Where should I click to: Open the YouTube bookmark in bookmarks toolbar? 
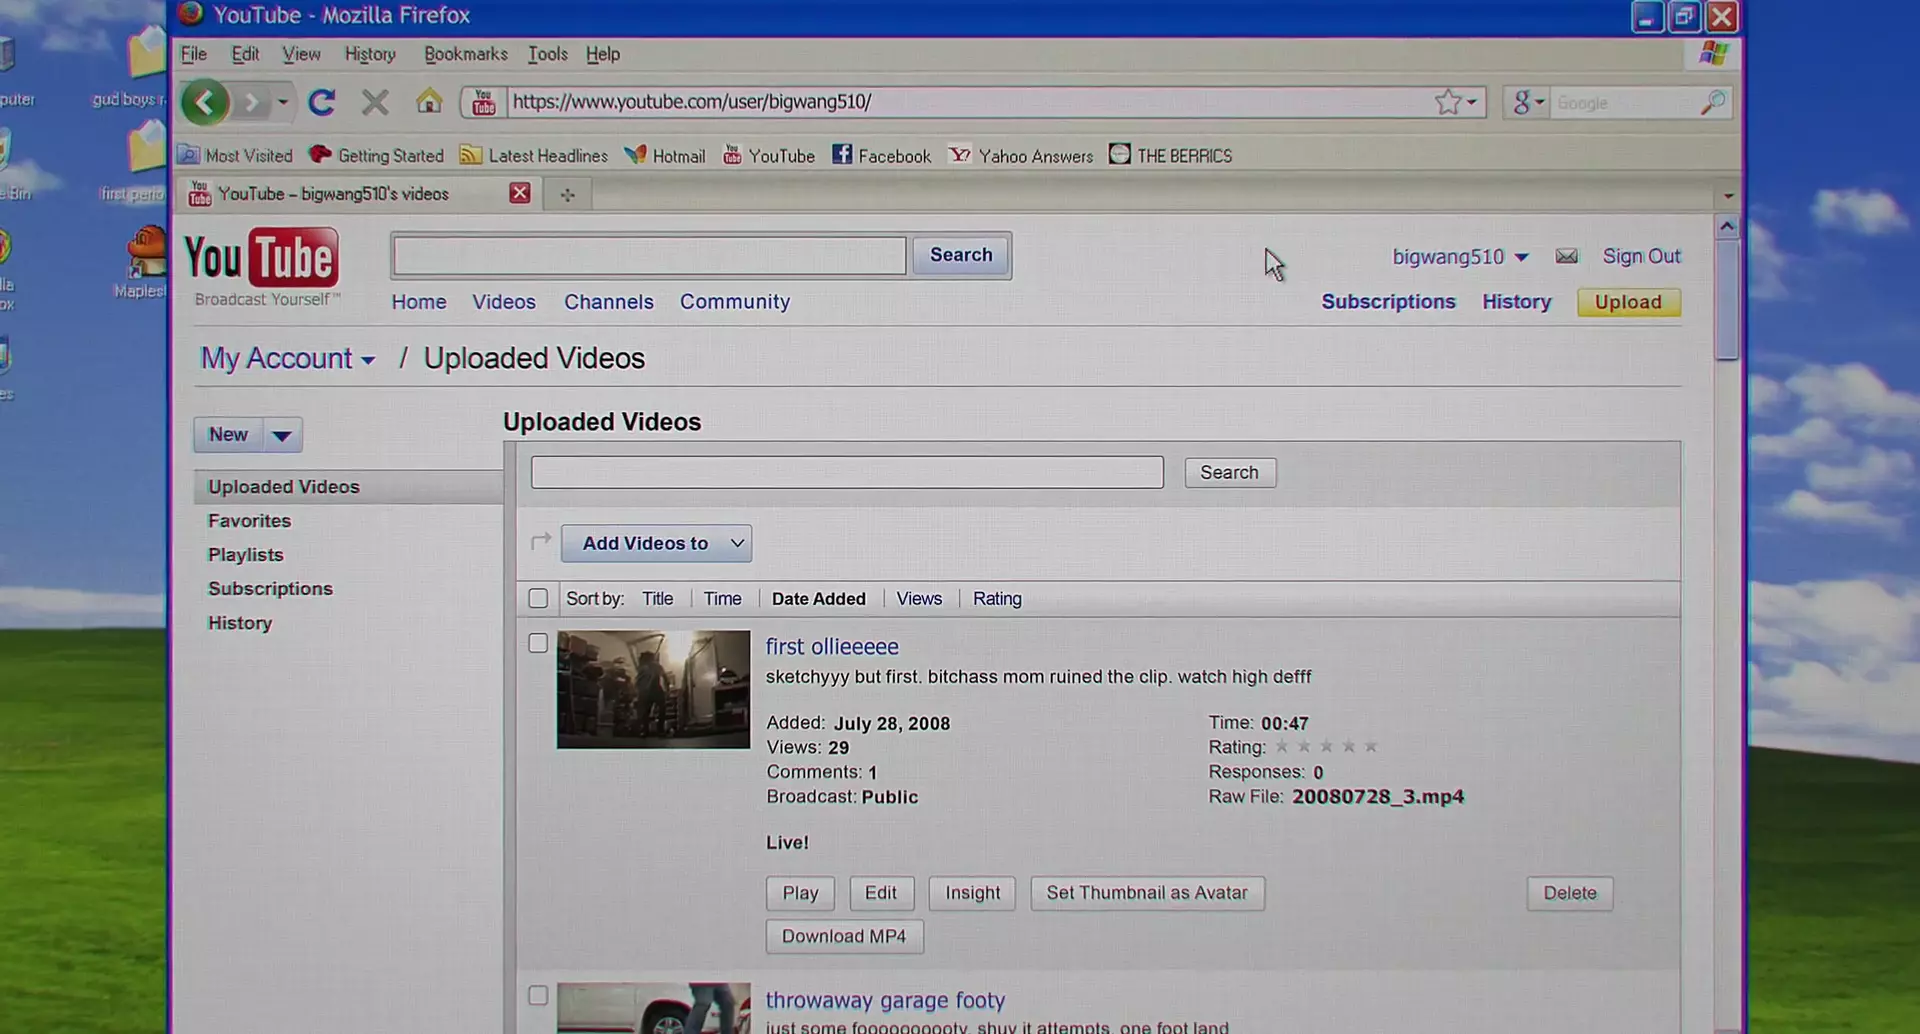coord(769,155)
